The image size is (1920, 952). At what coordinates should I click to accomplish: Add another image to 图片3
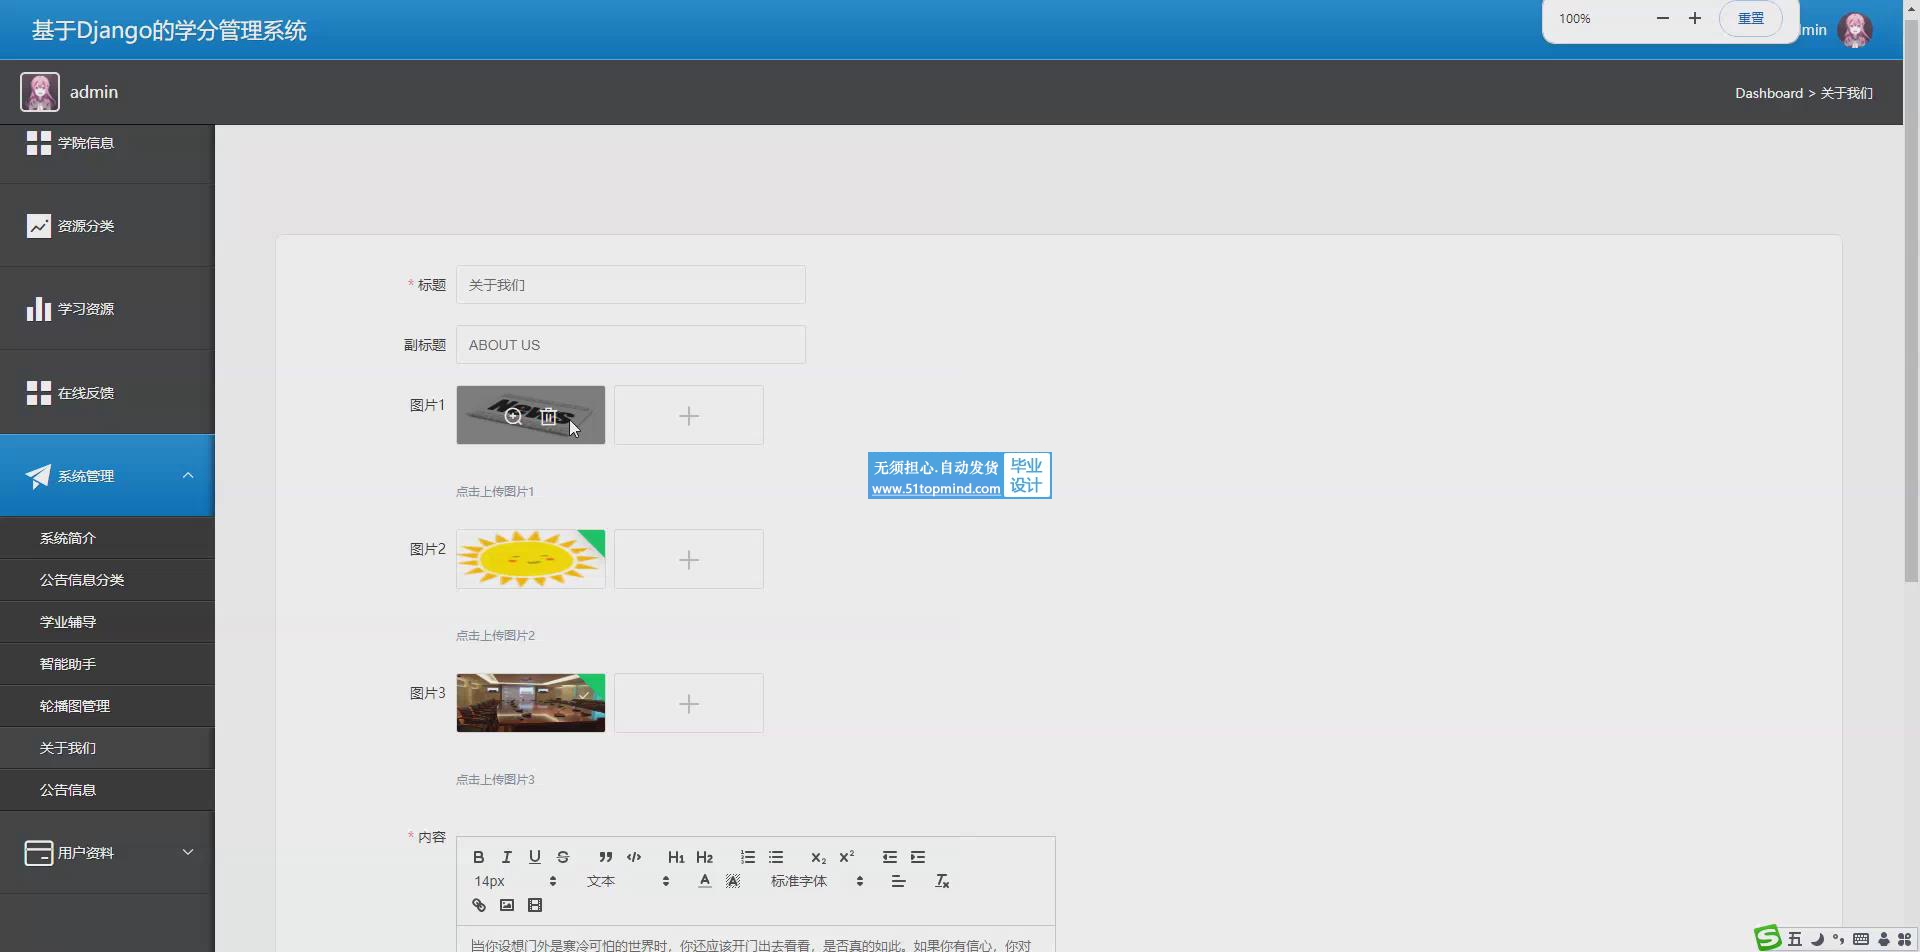point(689,703)
